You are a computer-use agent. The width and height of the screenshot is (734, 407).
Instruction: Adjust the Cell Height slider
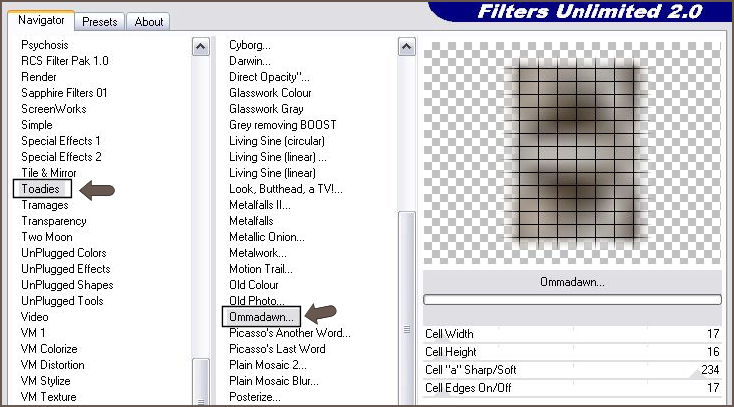coord(570,352)
